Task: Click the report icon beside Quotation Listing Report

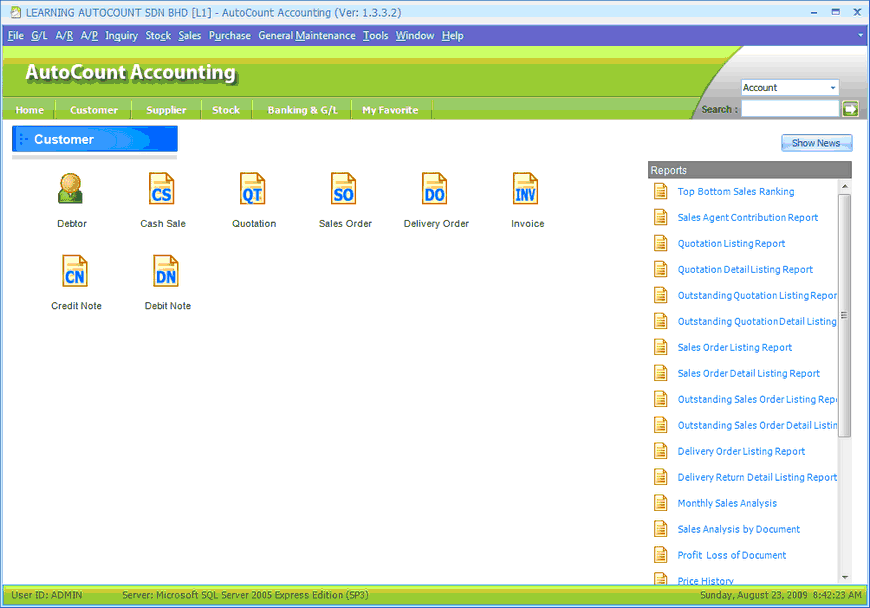Action: [x=660, y=244]
